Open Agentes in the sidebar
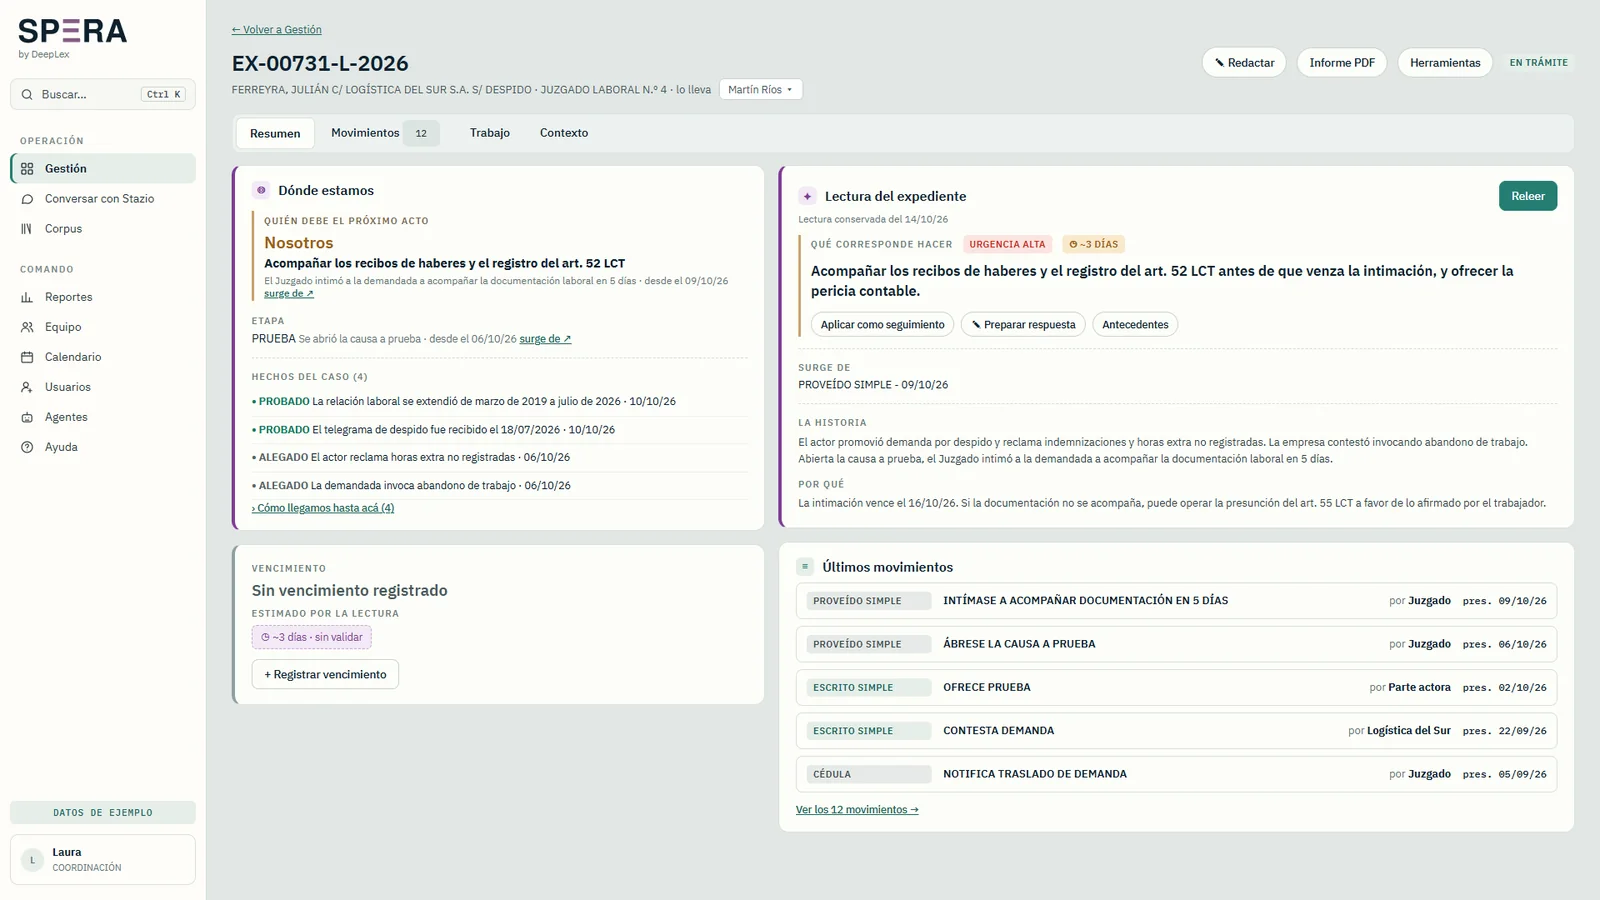This screenshot has width=1600, height=900. (103, 417)
